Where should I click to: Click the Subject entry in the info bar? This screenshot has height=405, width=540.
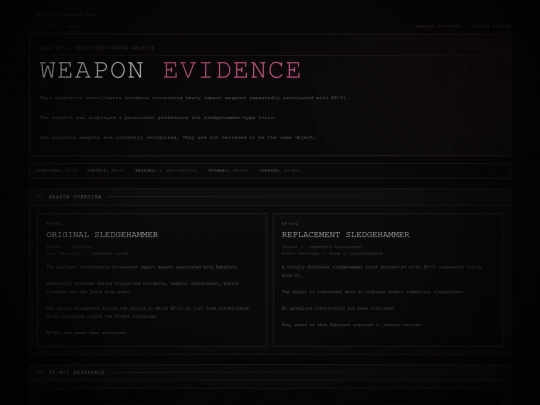tap(105, 170)
